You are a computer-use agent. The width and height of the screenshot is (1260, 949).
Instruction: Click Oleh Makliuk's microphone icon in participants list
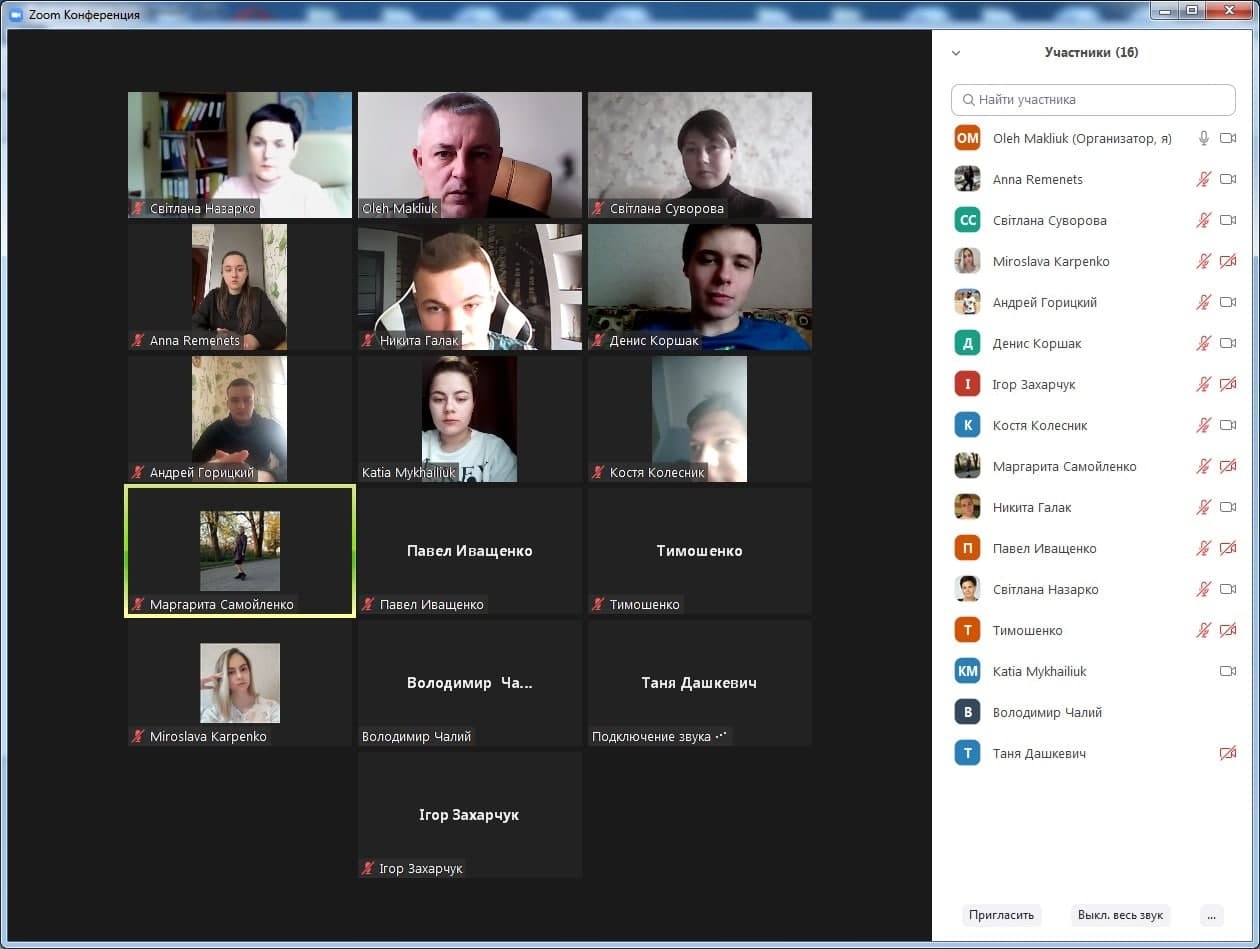[x=1204, y=138]
